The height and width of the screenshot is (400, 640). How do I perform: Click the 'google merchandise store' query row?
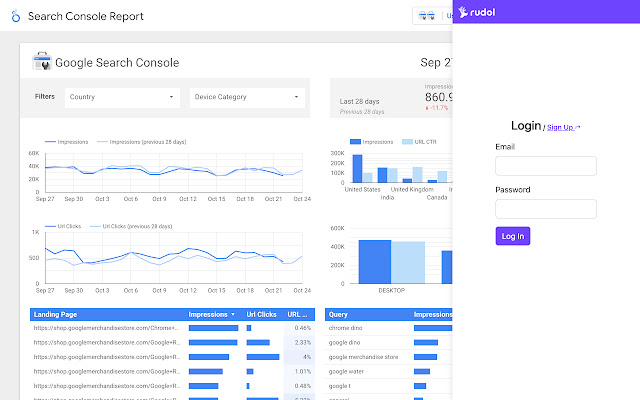pyautogui.click(x=389, y=357)
